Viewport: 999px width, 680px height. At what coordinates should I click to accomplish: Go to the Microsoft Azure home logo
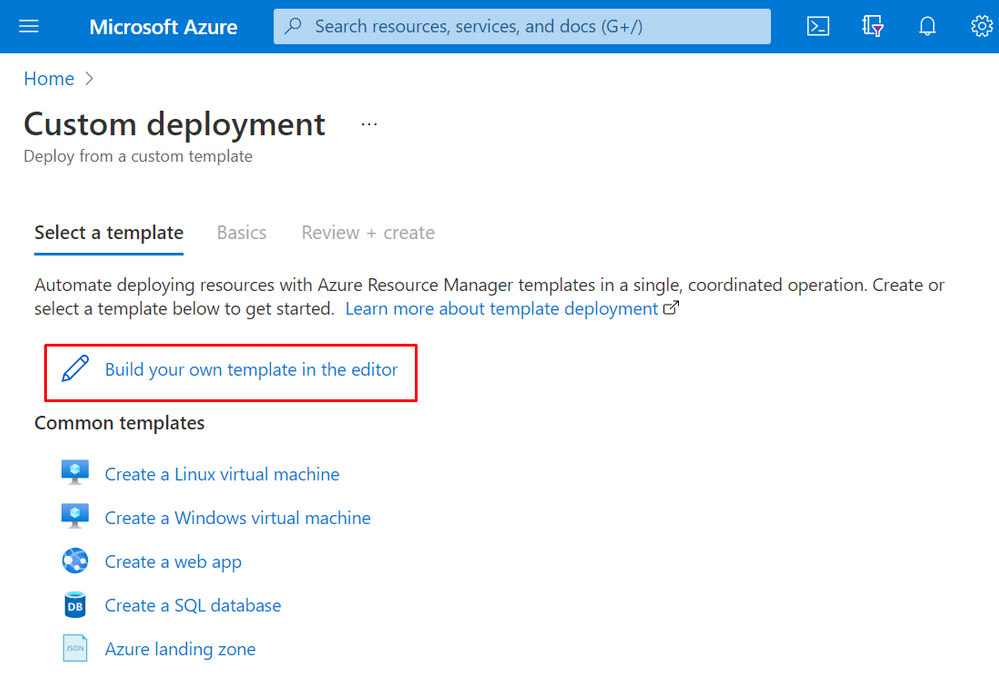pos(163,27)
